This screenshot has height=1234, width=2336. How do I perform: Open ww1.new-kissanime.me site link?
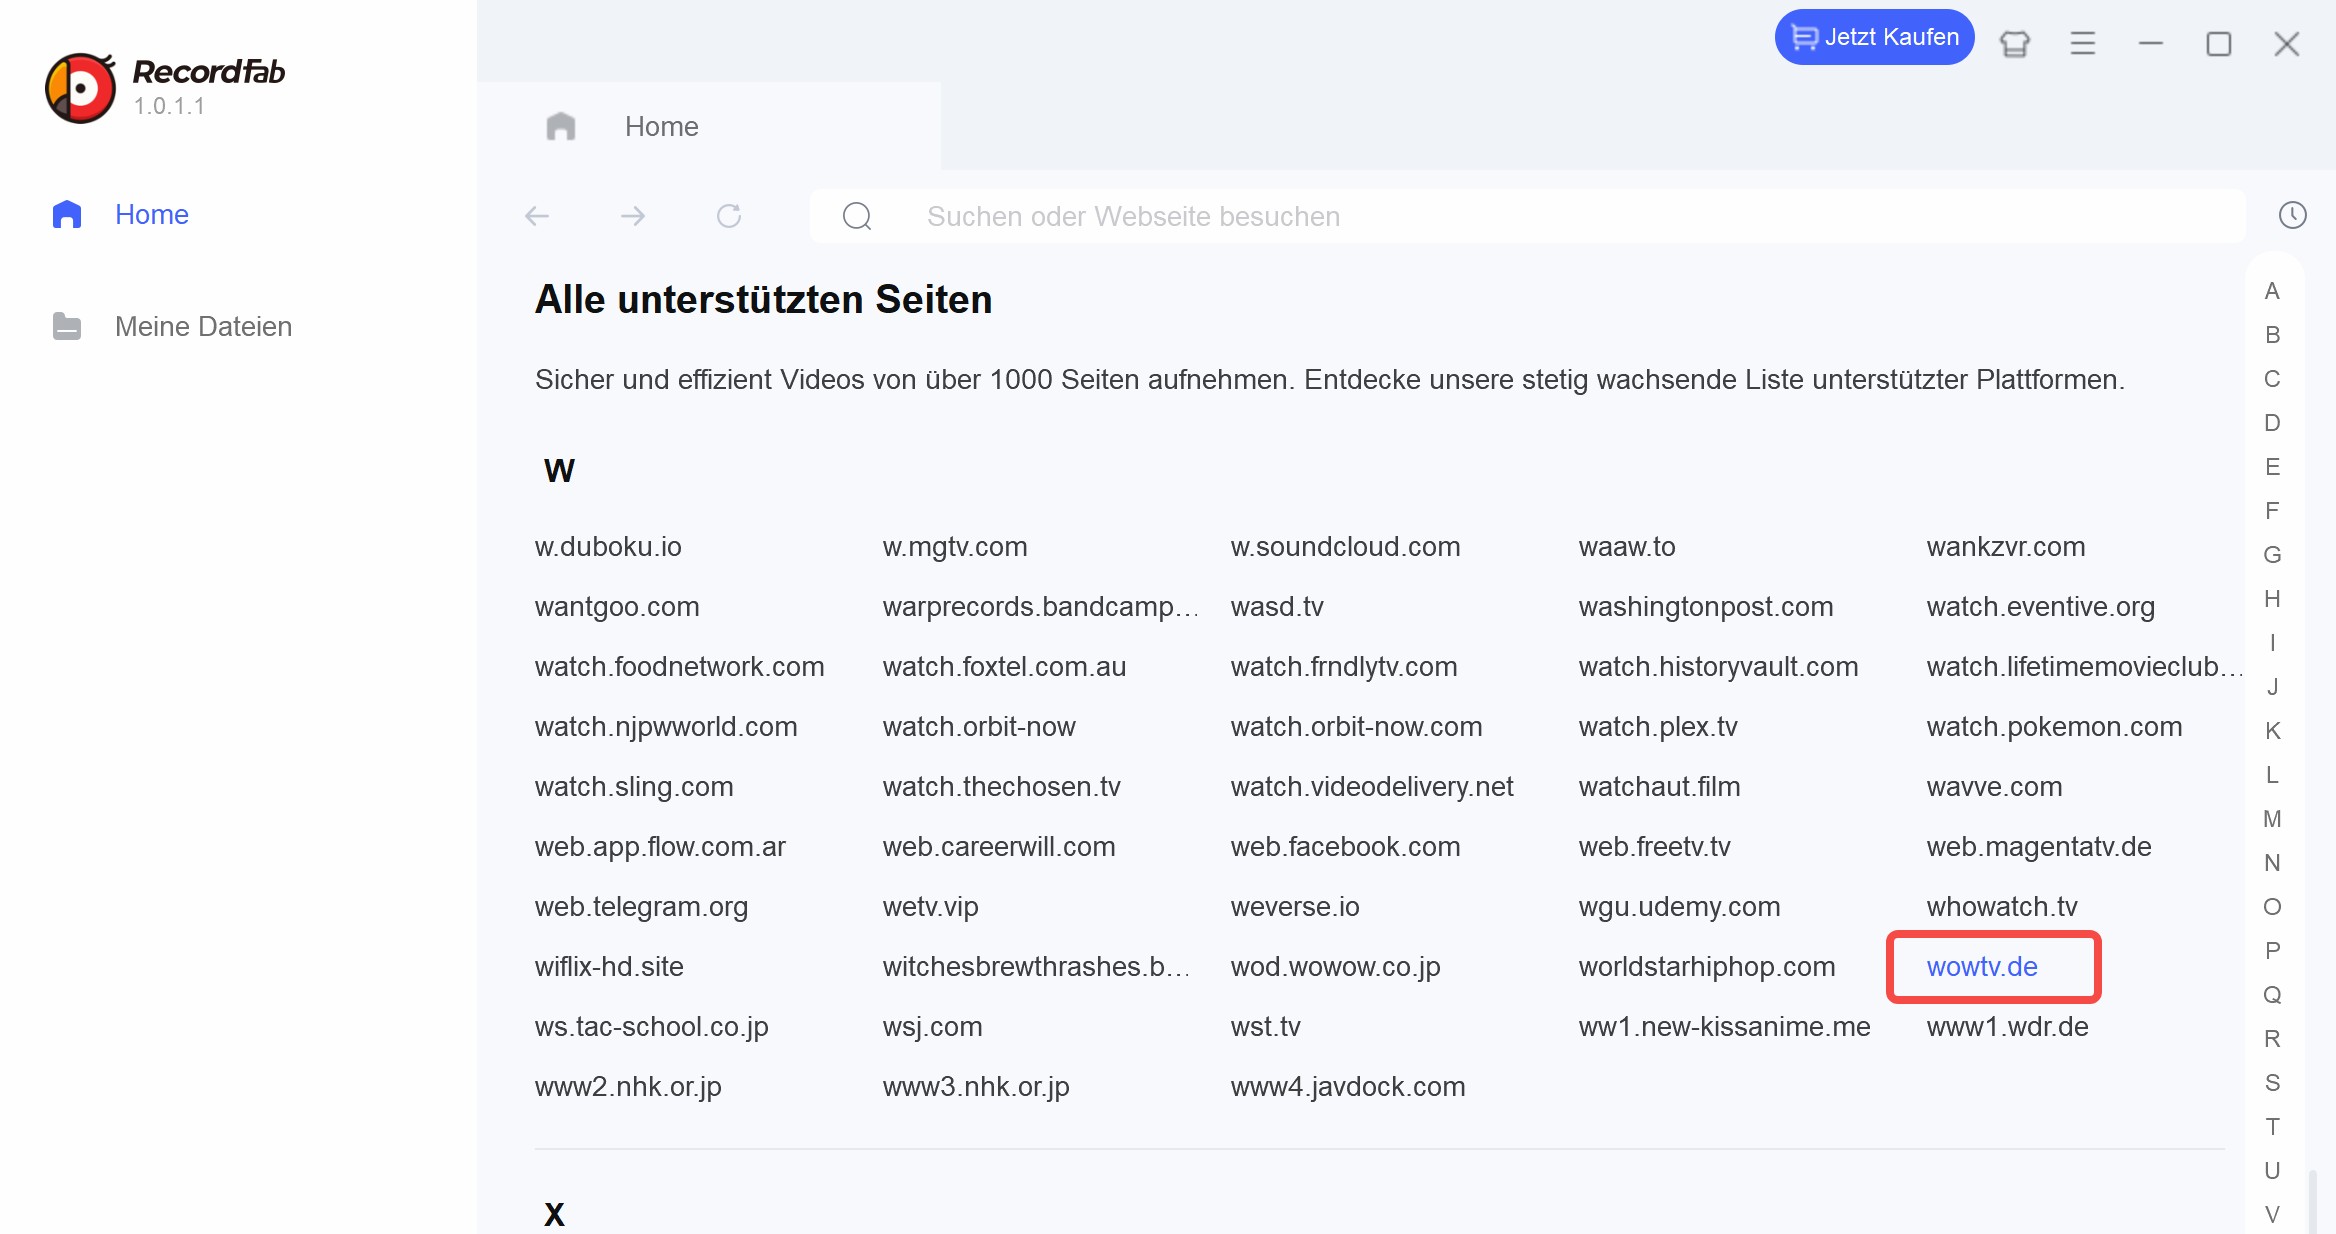[x=1724, y=1027]
